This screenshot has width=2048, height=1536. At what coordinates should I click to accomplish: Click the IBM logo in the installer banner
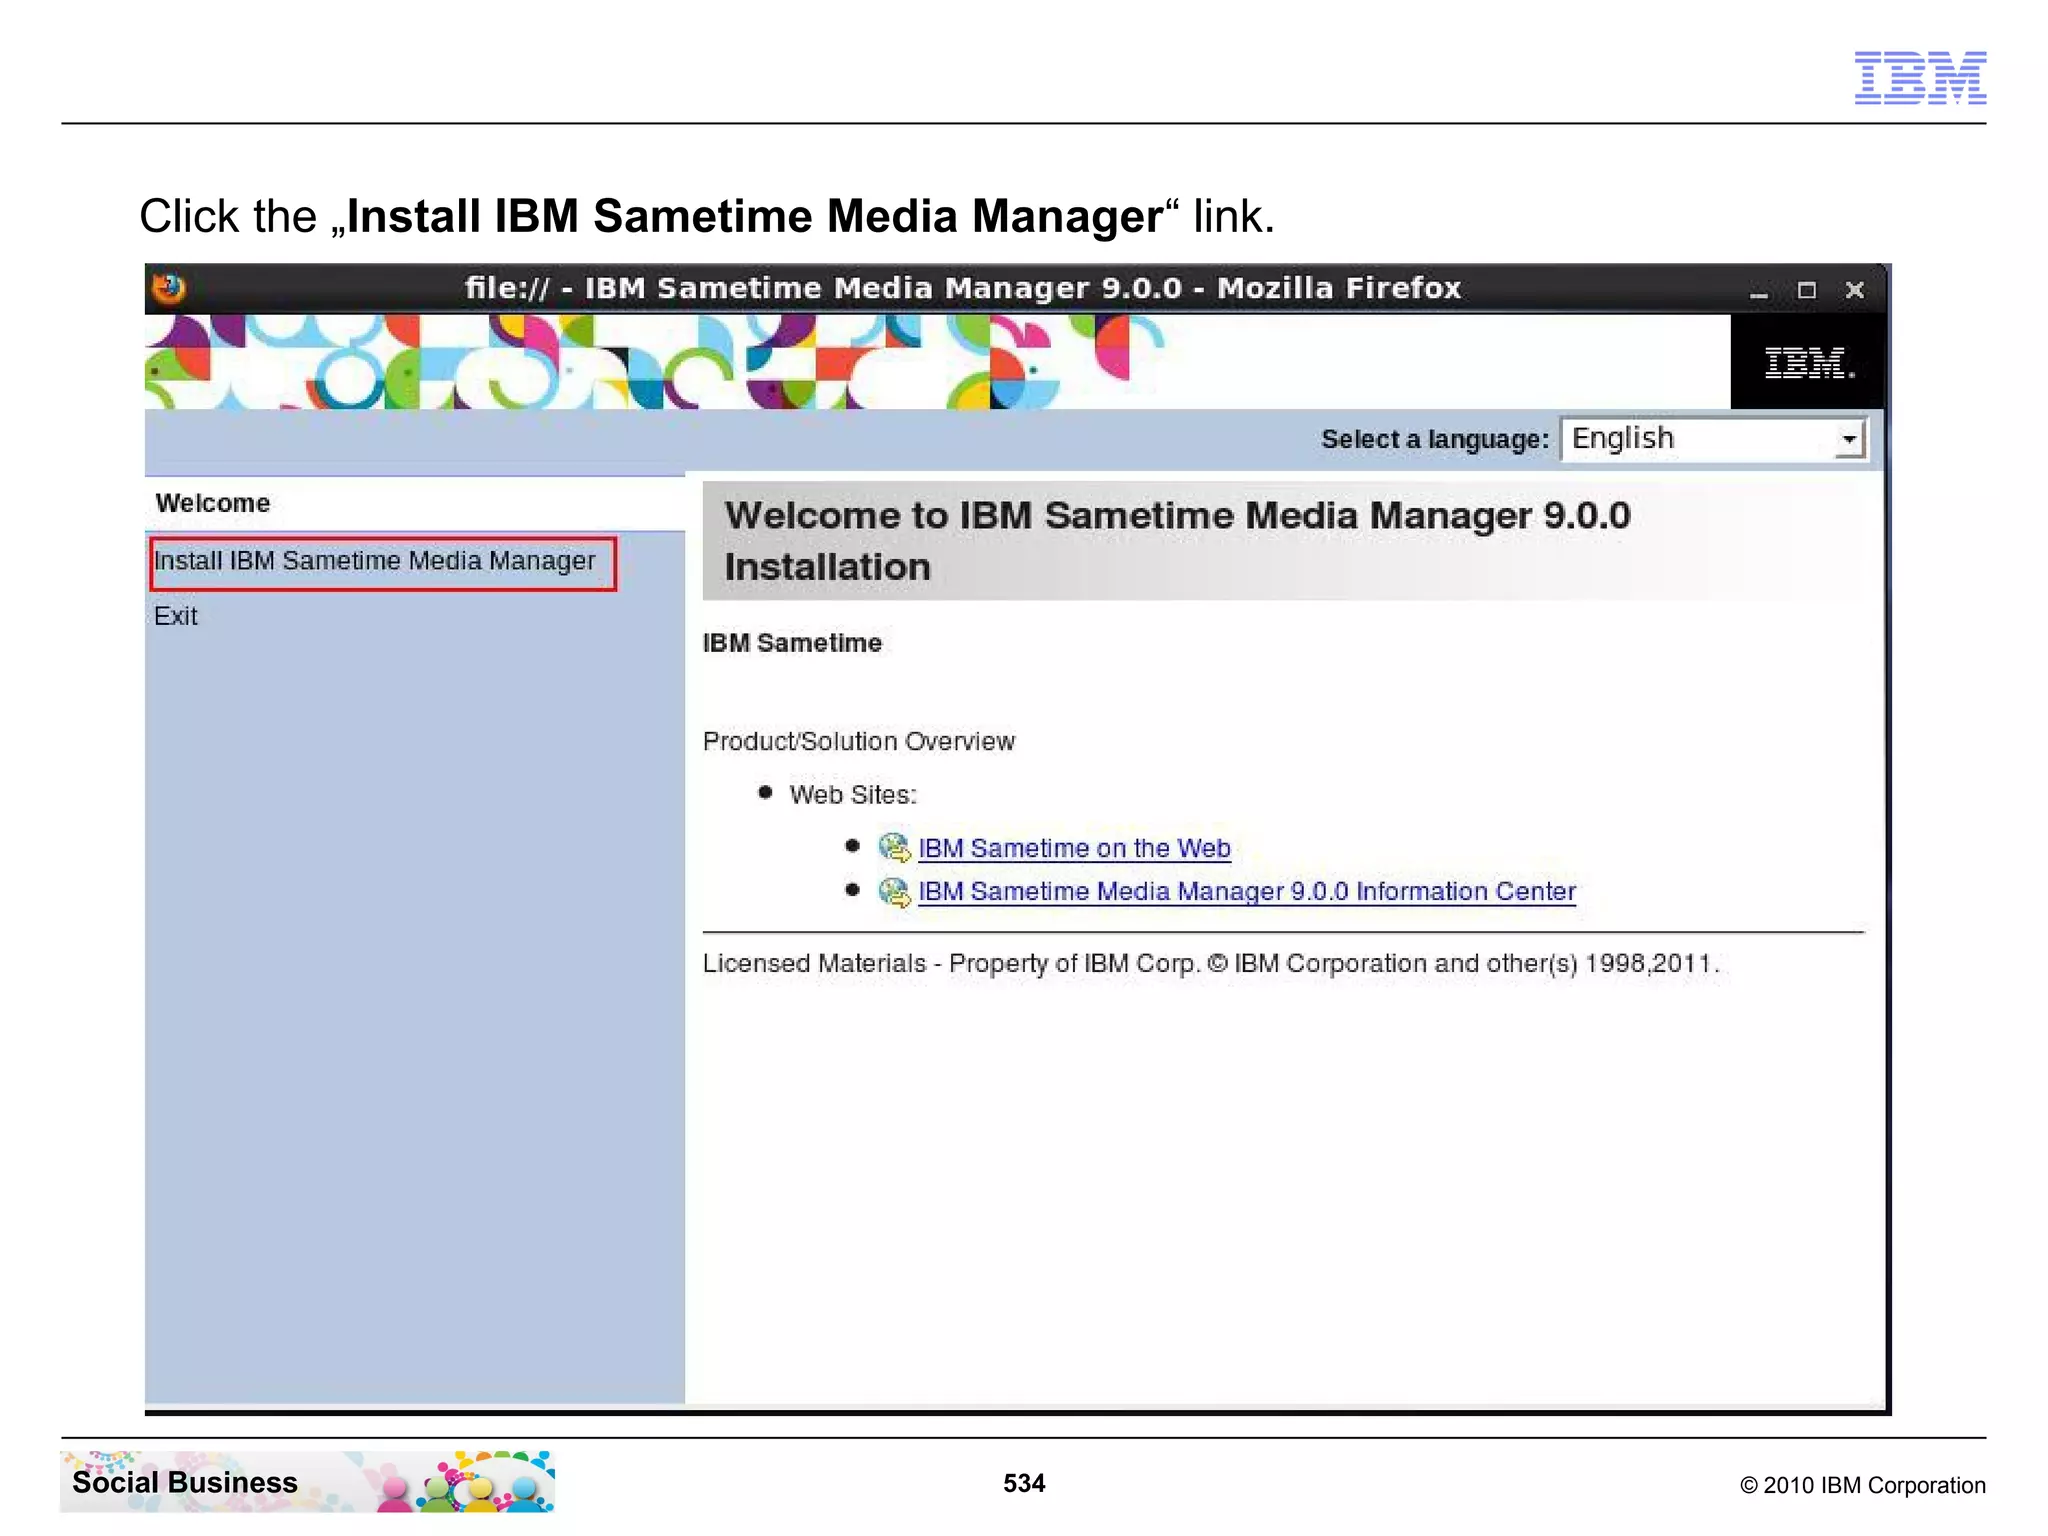pos(1808,362)
